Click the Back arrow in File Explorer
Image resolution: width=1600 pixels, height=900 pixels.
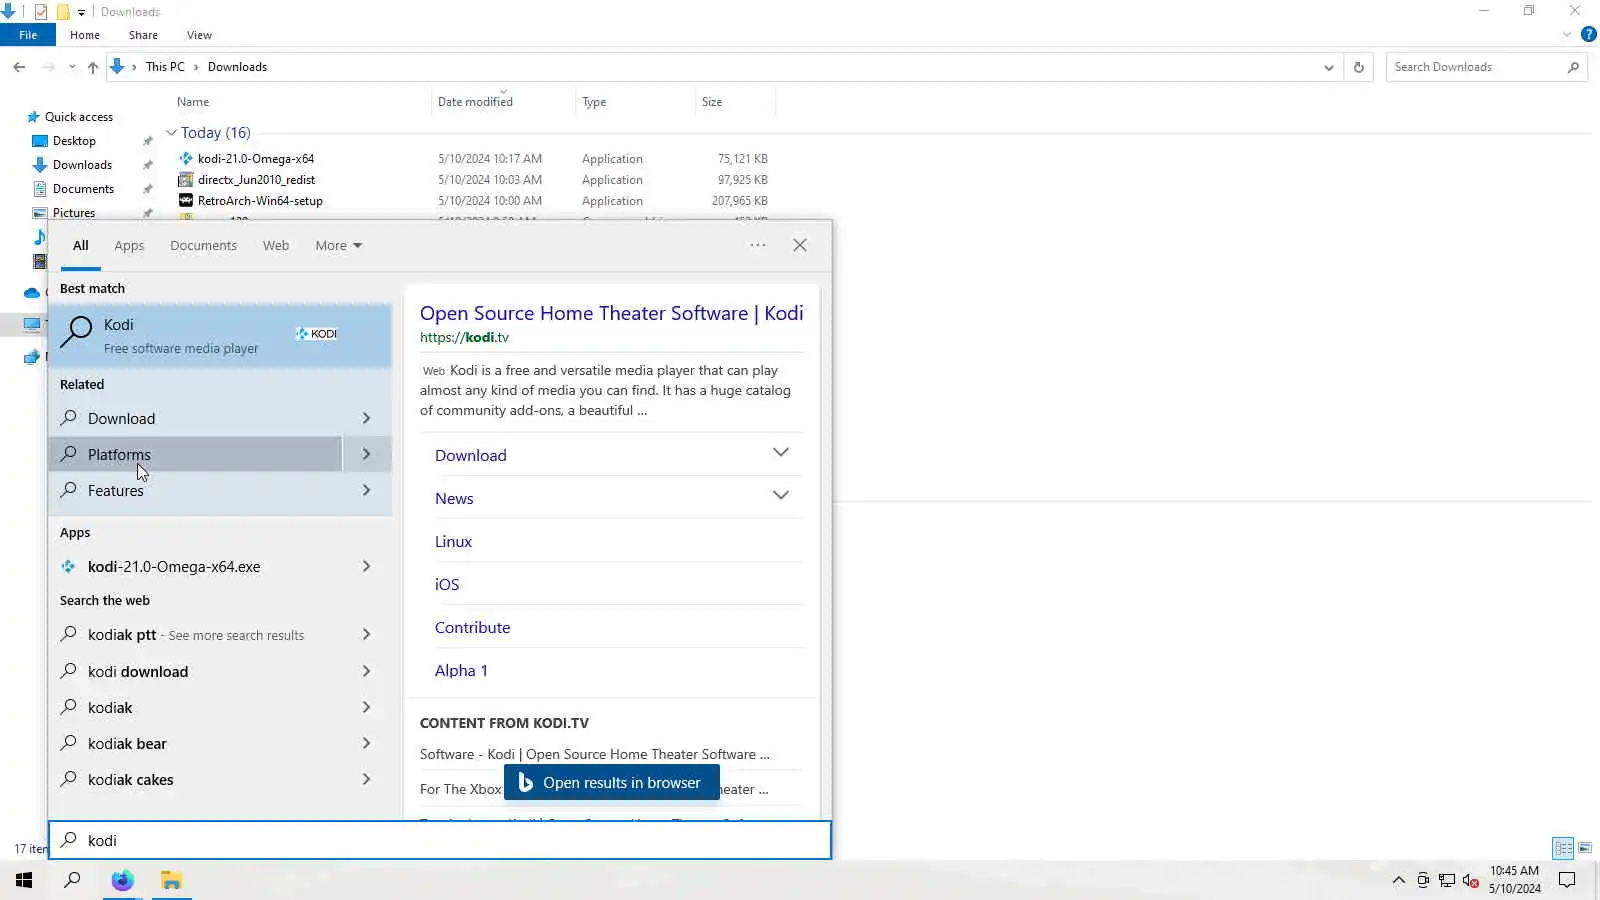click(x=19, y=67)
